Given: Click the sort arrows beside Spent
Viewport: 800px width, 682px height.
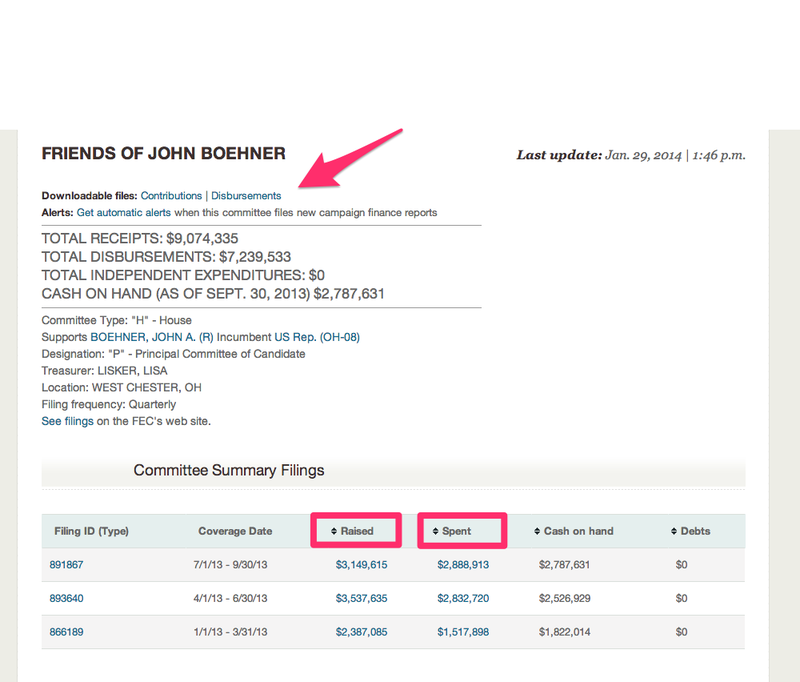Looking at the screenshot, I should click(435, 531).
